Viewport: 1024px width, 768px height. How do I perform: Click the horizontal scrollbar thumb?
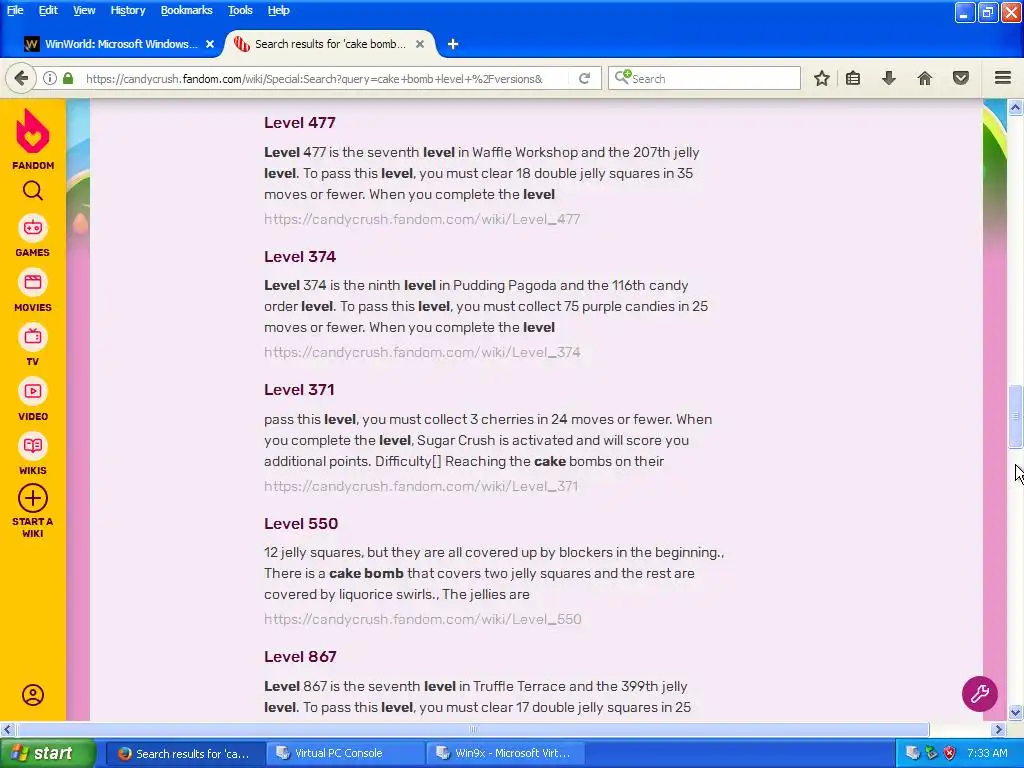pyautogui.click(x=473, y=729)
